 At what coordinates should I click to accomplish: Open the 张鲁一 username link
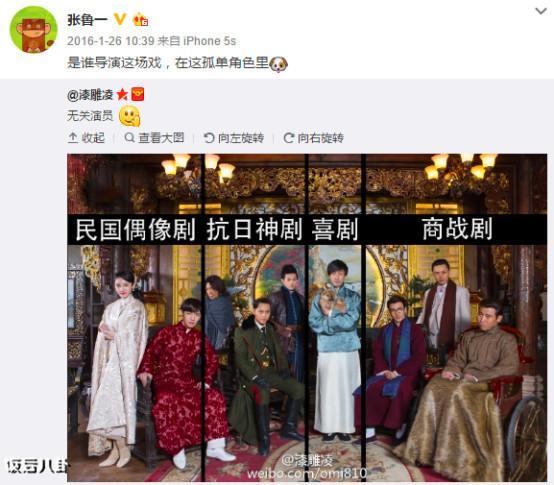click(x=87, y=20)
